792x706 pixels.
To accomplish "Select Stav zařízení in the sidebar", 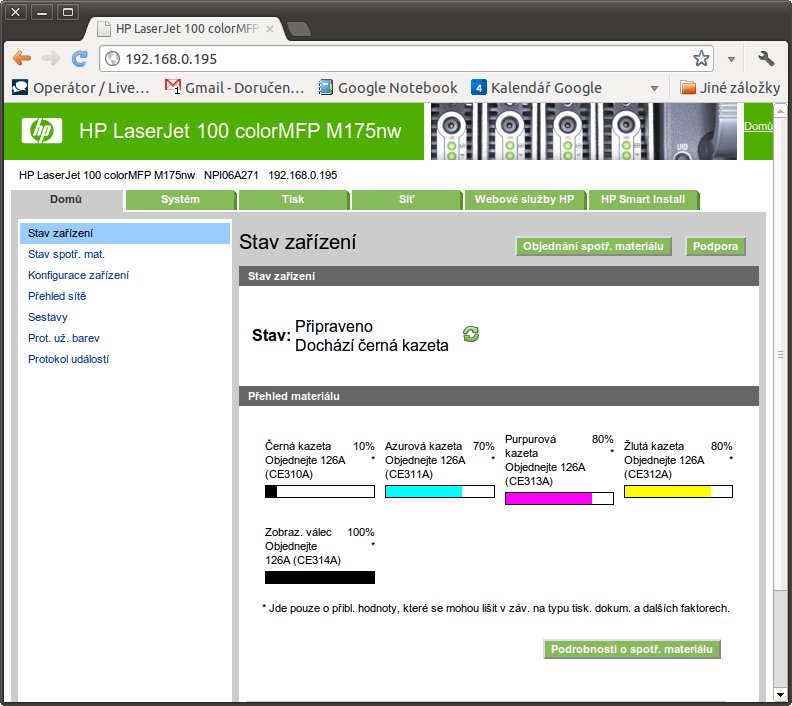I will pos(125,233).
